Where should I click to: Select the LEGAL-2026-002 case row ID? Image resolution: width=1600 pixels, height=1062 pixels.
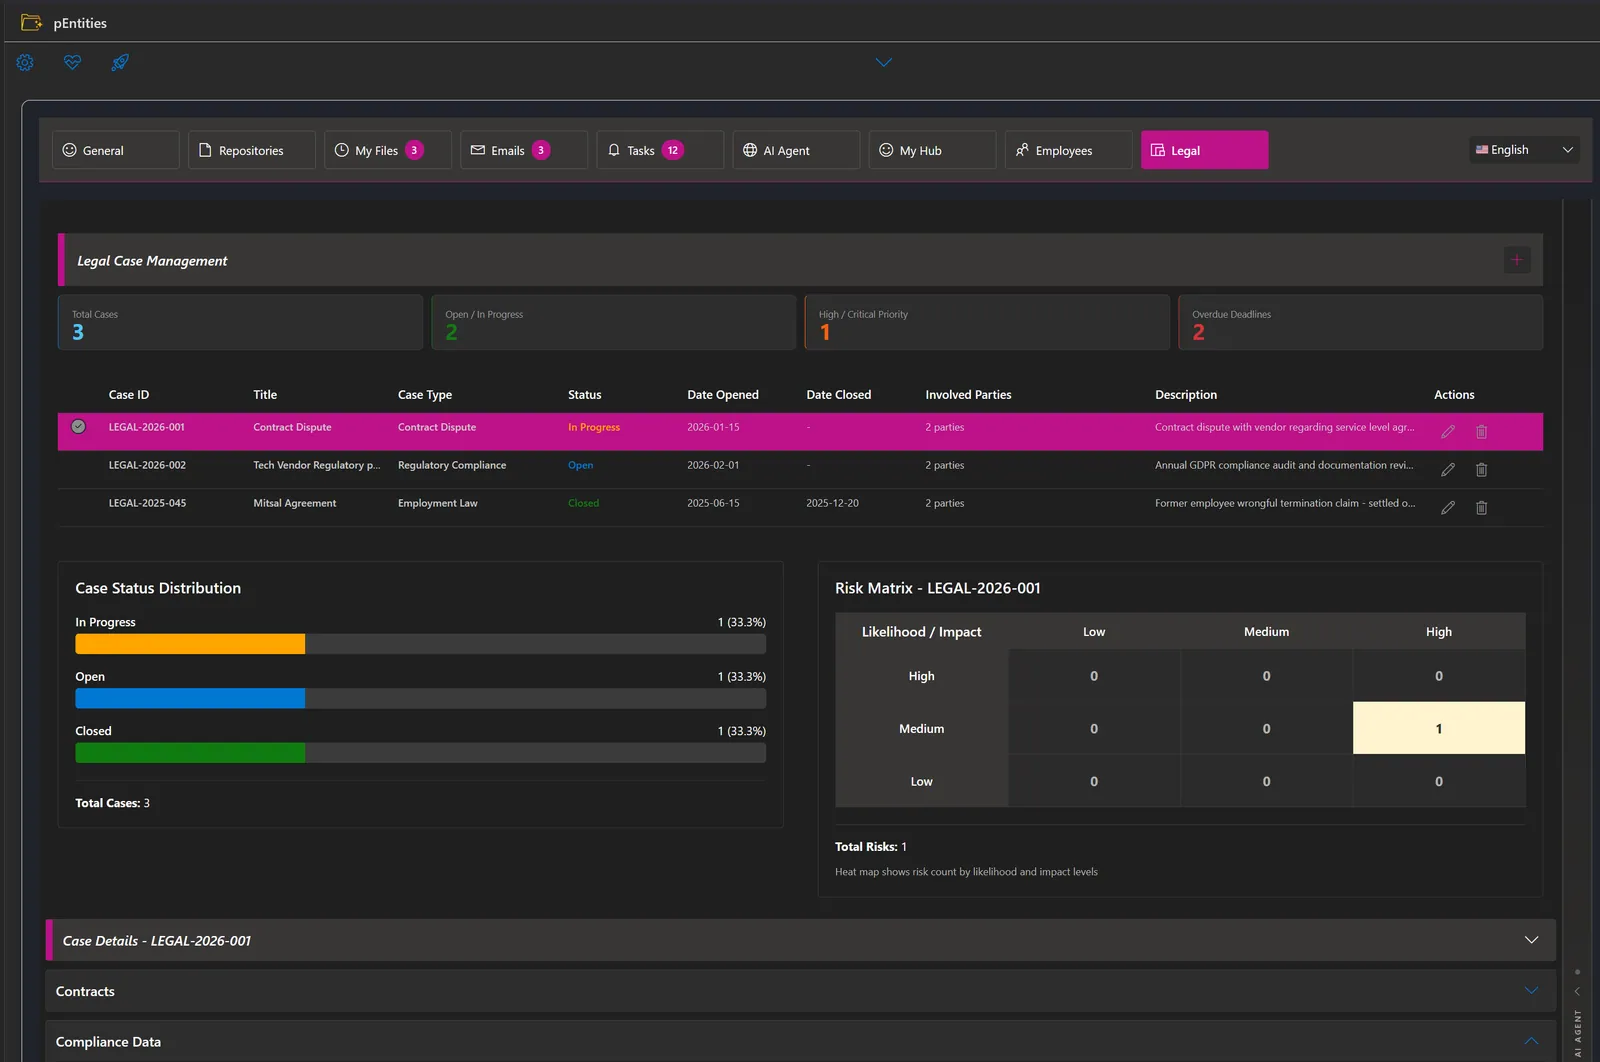coord(147,465)
